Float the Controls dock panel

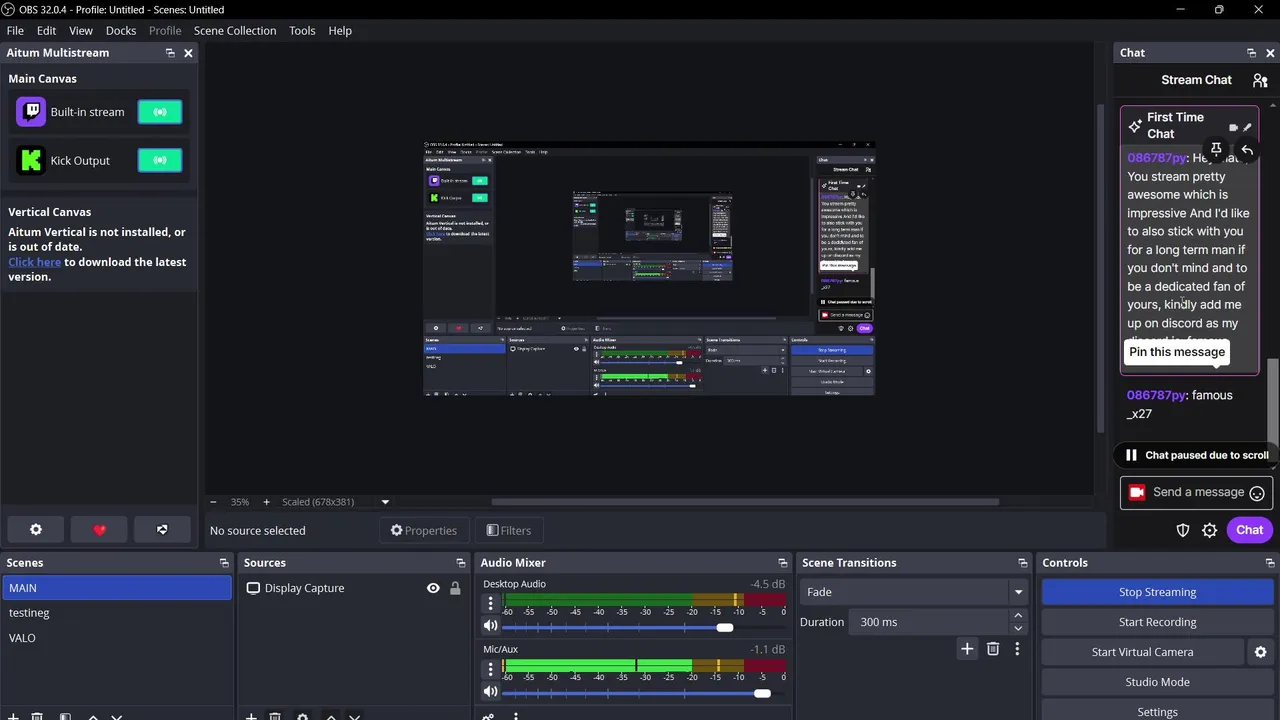(1269, 563)
